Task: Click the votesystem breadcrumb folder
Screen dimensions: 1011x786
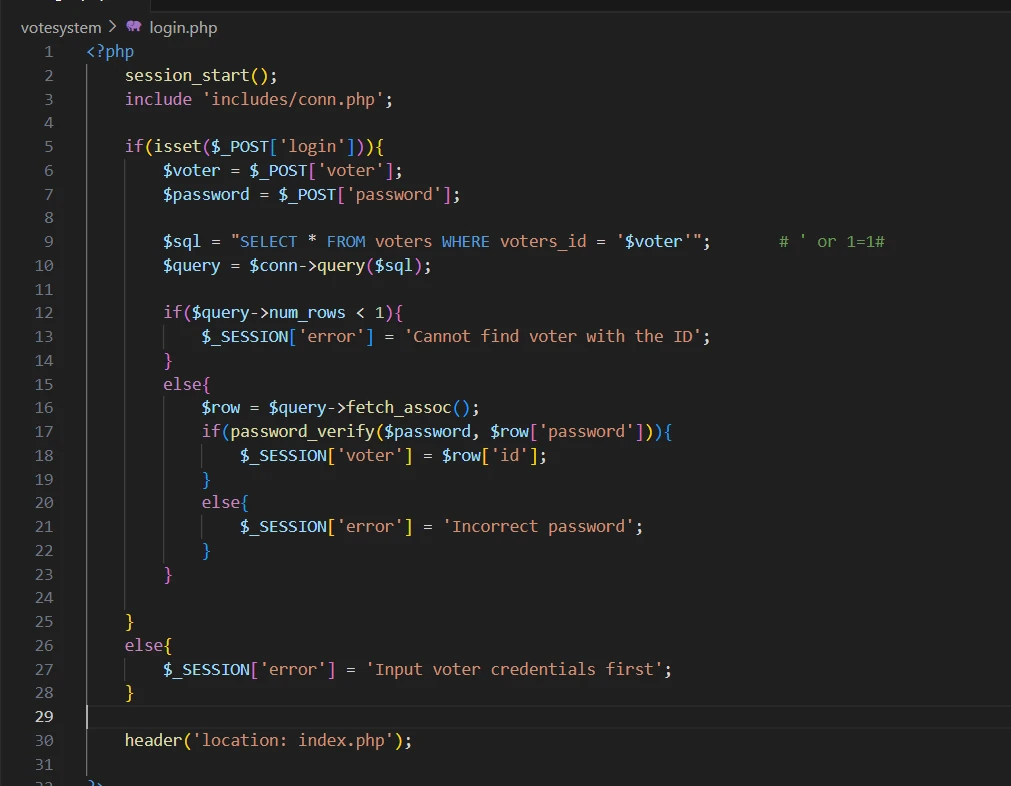Action: coord(61,28)
